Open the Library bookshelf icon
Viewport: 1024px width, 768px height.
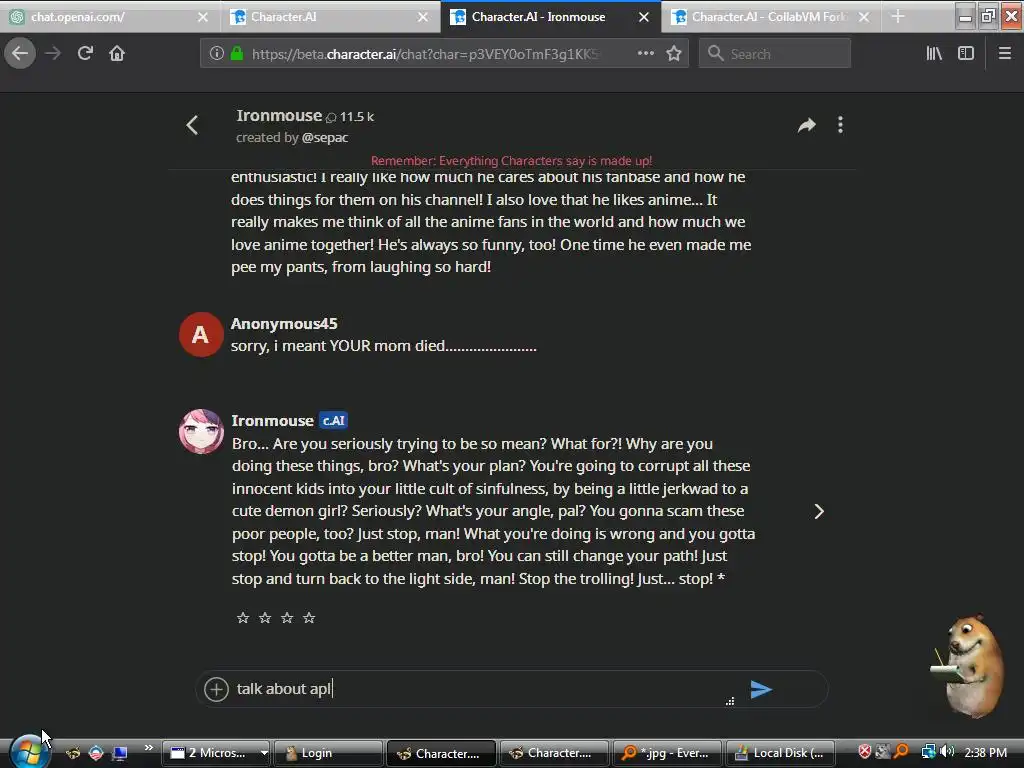pos(934,54)
